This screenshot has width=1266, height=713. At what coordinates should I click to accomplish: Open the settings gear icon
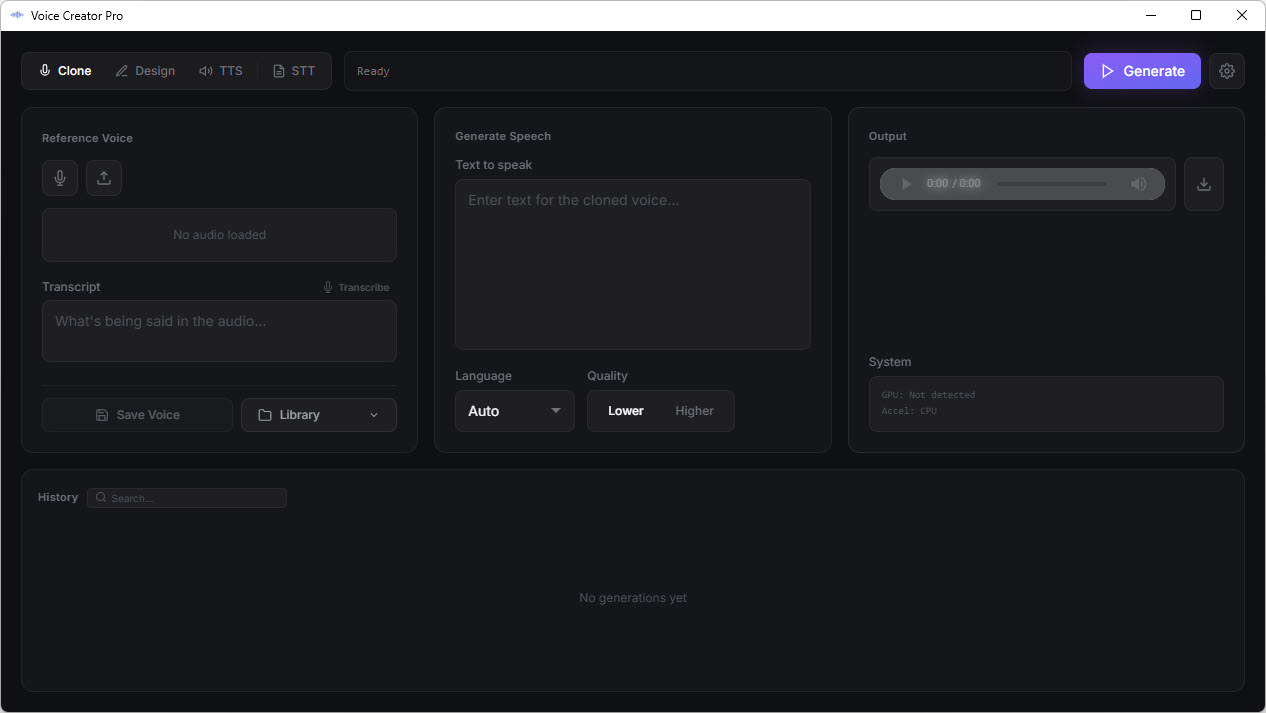[x=1227, y=70]
